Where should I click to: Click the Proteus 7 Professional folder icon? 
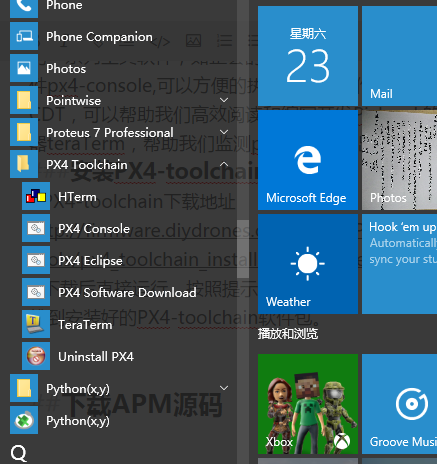24,132
